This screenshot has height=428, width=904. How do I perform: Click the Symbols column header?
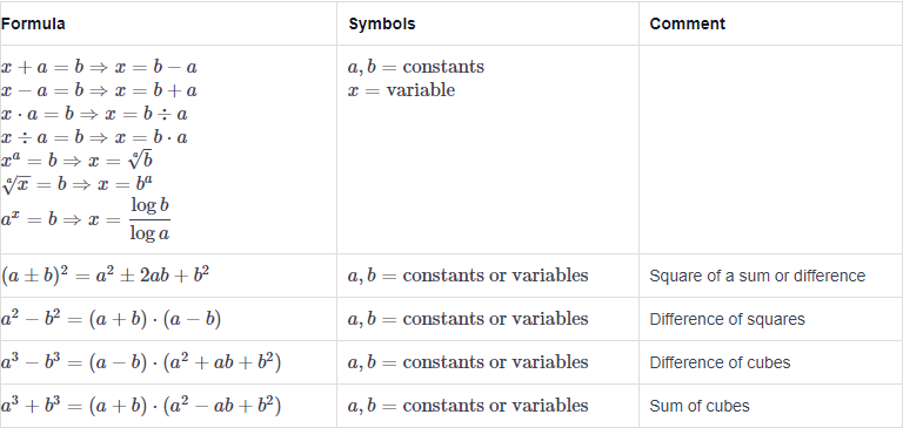(x=382, y=24)
